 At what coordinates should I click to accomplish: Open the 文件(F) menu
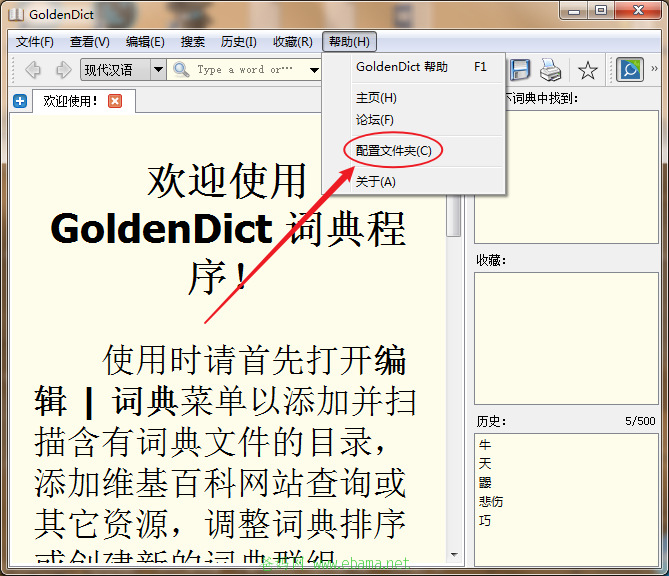[x=35, y=42]
